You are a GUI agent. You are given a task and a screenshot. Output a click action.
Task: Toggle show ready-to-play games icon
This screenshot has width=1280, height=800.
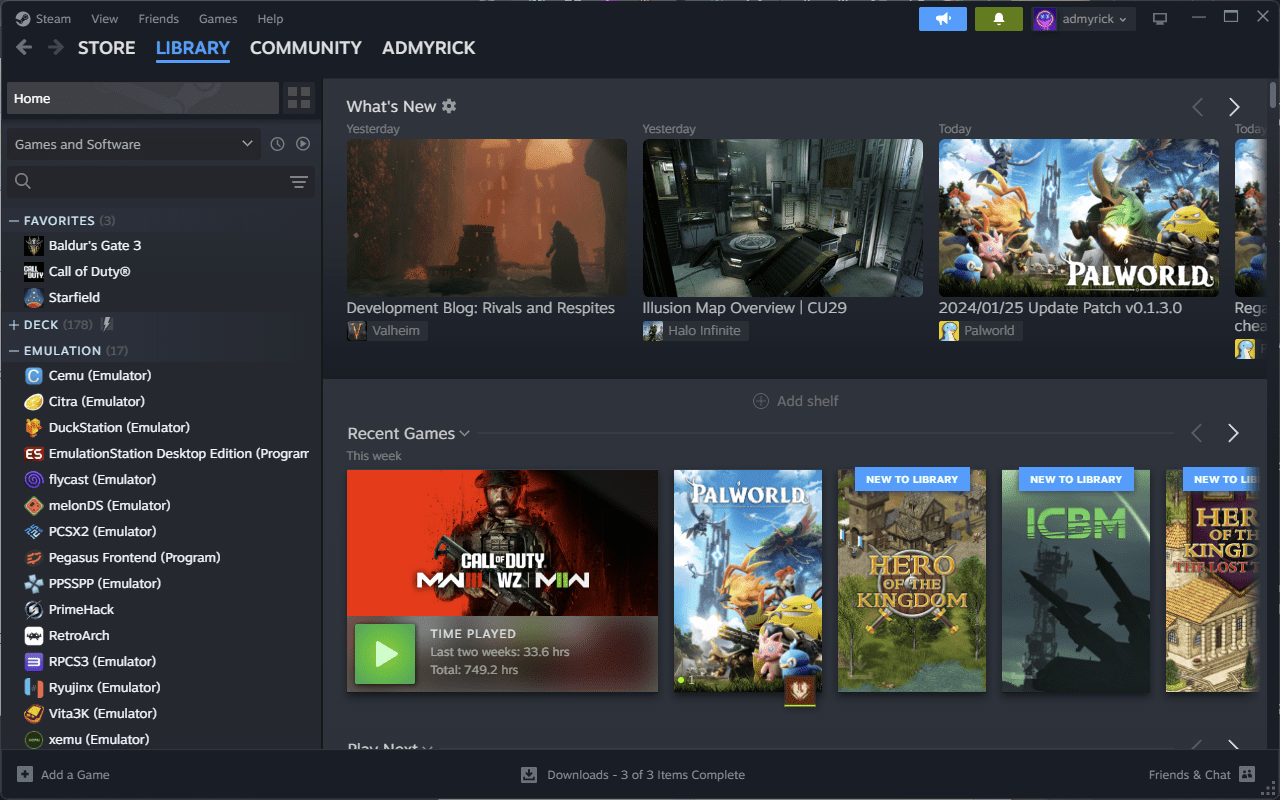303,144
